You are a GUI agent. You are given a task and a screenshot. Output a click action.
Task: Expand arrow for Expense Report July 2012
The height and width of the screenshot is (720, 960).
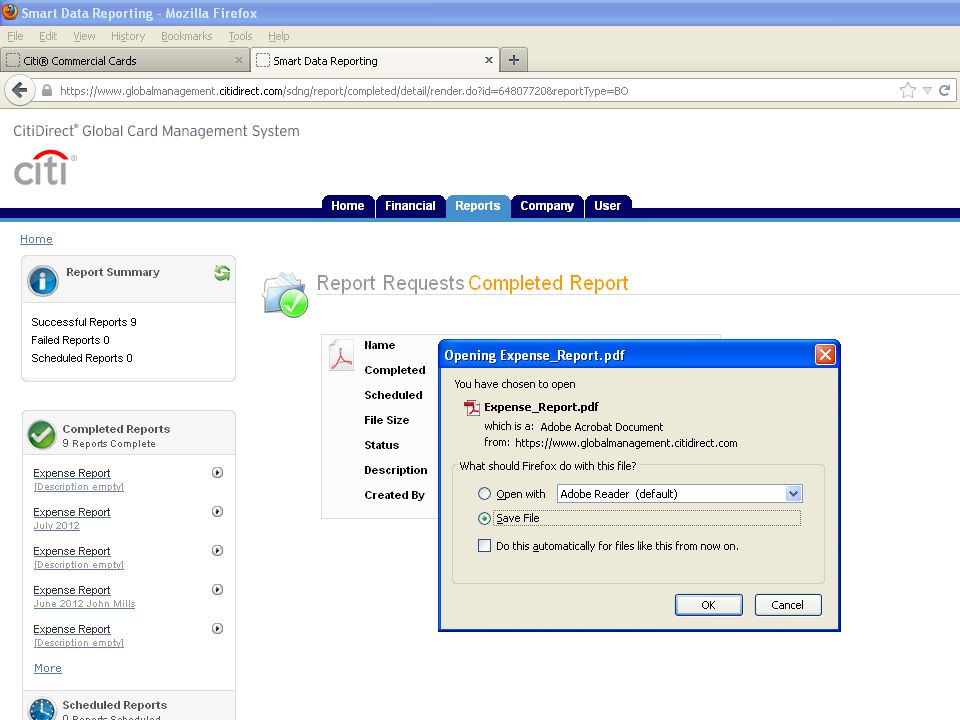[217, 511]
